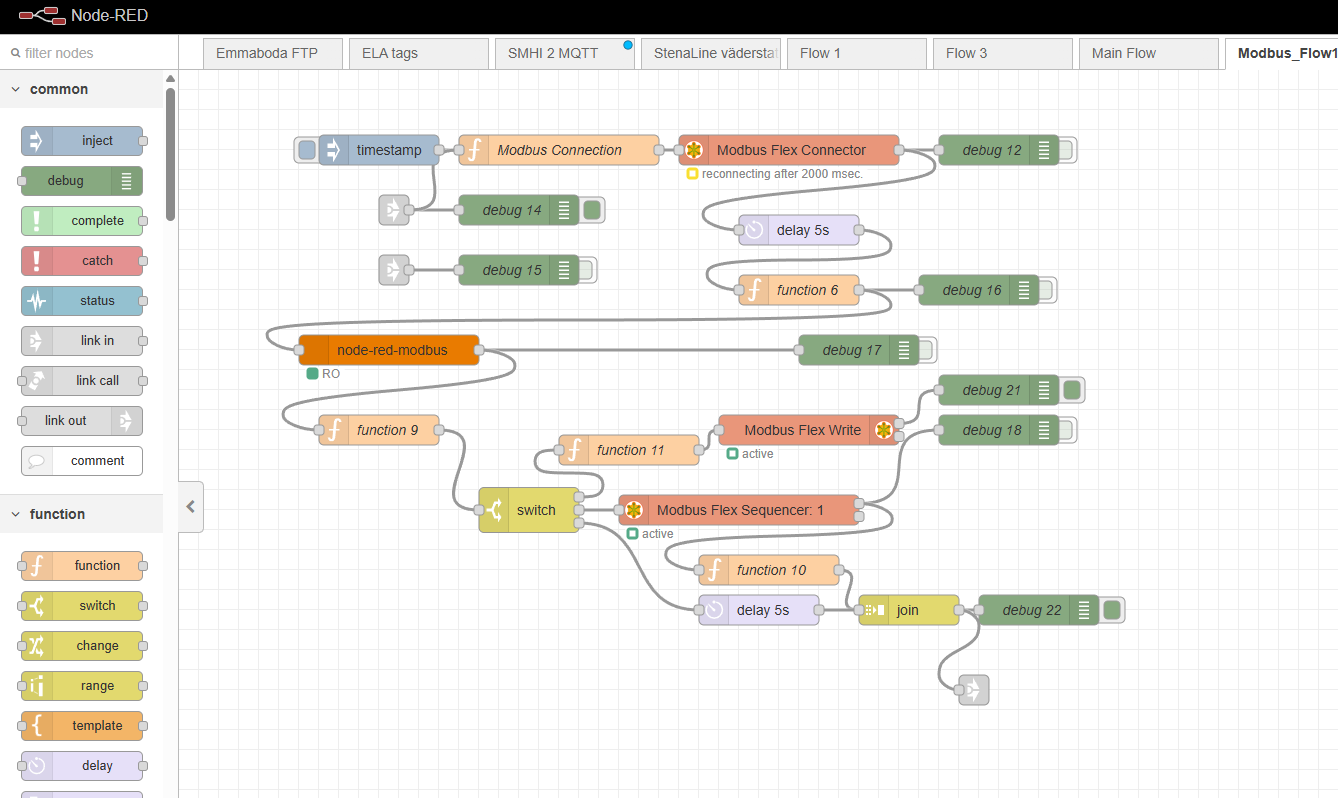Open the Emmaboda FTP flow tab
Screen dimensions: 1338x798
[272, 53]
